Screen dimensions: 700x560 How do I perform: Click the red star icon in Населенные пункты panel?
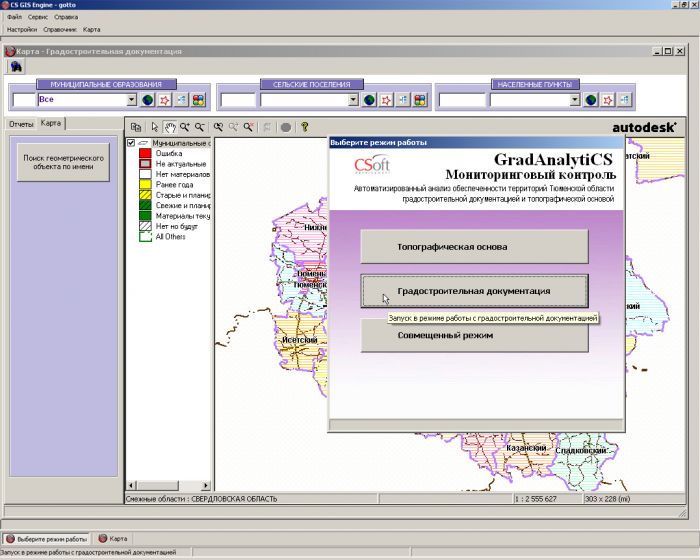[608, 100]
